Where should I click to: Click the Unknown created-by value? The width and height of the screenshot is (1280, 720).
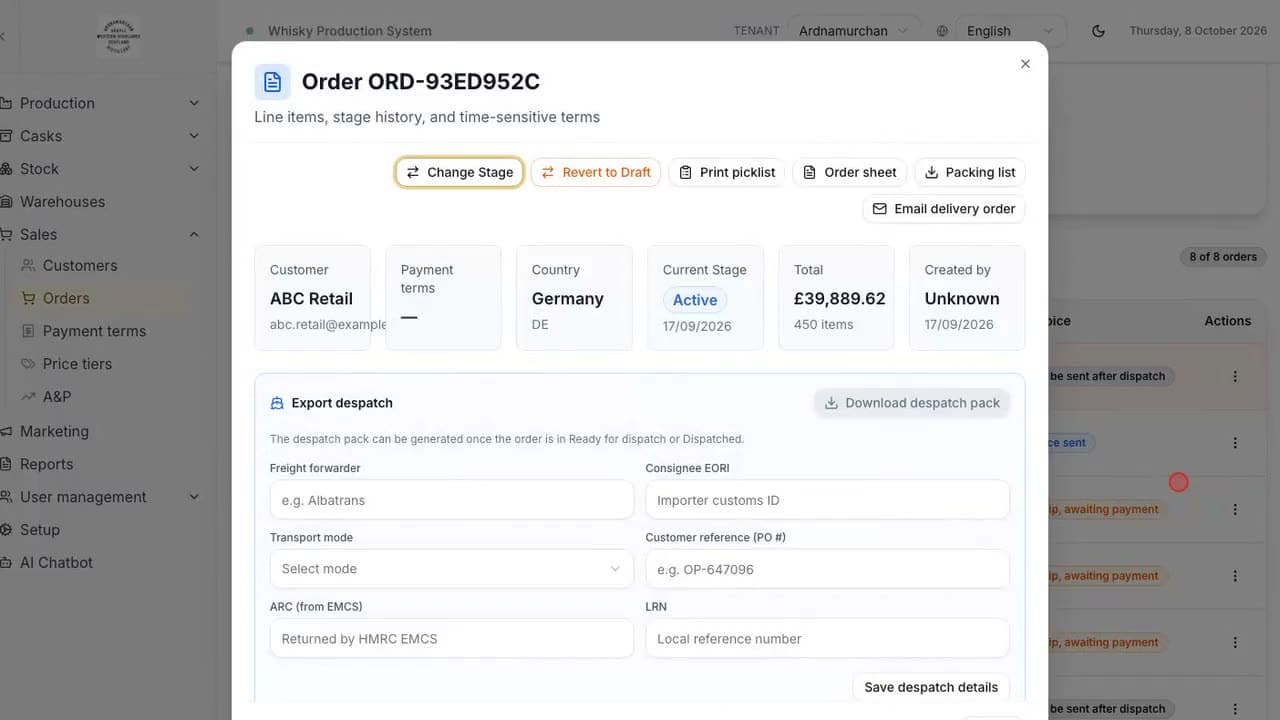(x=962, y=299)
